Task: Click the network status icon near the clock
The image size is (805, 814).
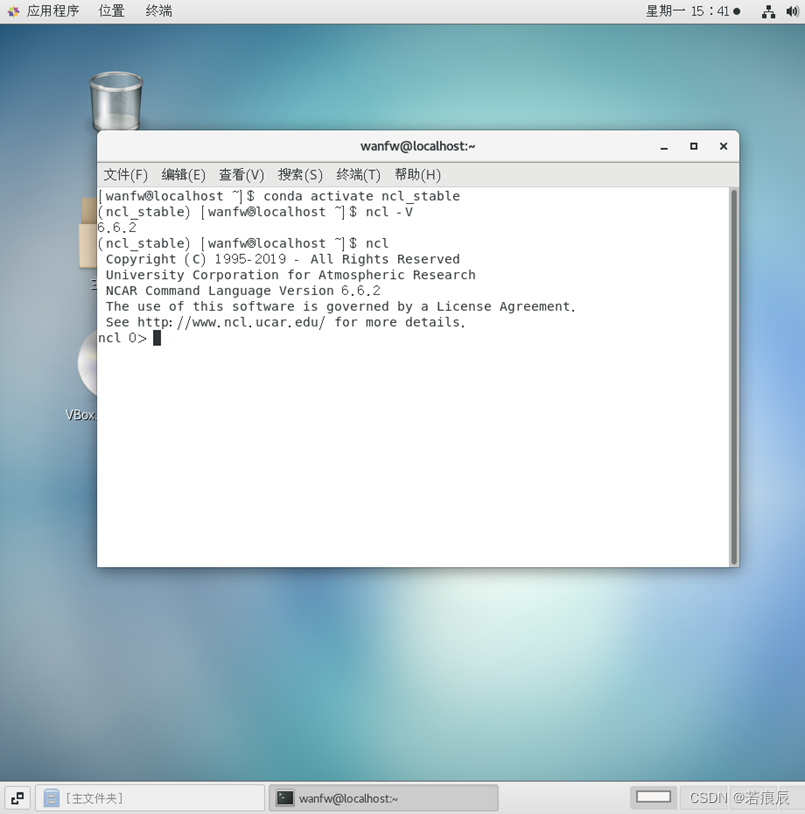Action: point(768,12)
